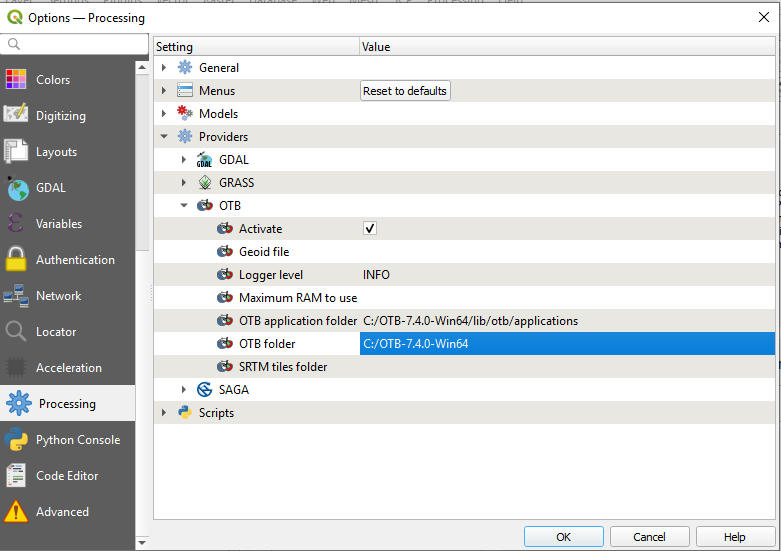Collapse the OTB provider node
Screen dimensions: 781x551
pos(184,205)
